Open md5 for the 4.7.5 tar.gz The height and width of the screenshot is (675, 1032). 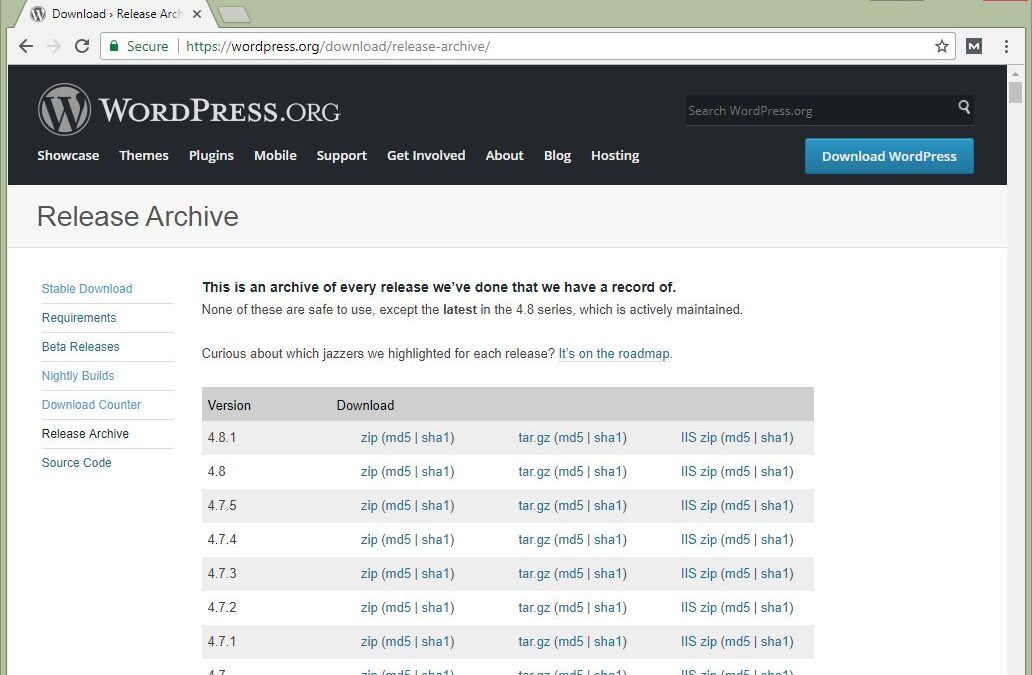571,505
